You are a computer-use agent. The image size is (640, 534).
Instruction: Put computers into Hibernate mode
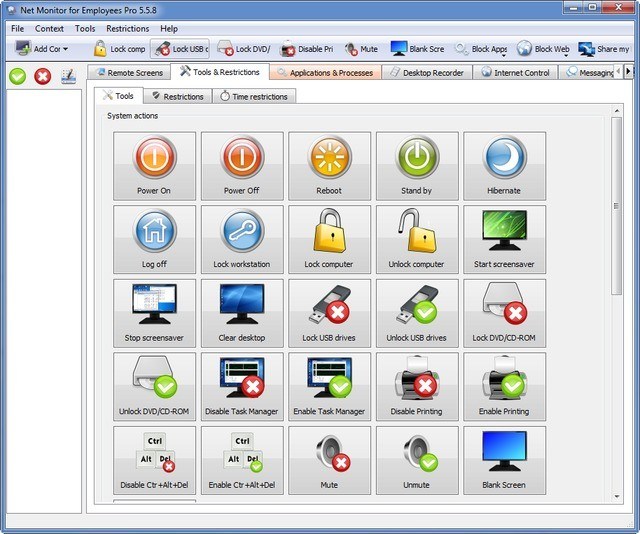(x=505, y=165)
